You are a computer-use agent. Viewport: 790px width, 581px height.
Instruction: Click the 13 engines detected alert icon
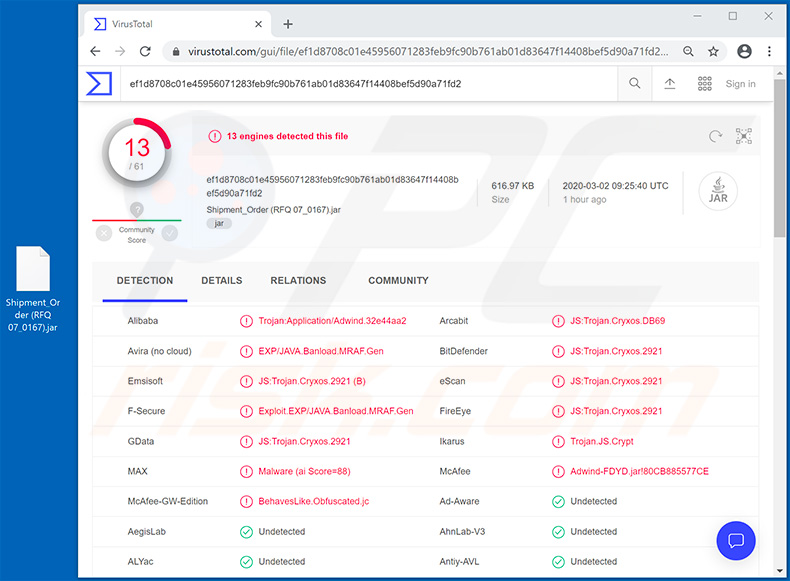(215, 136)
